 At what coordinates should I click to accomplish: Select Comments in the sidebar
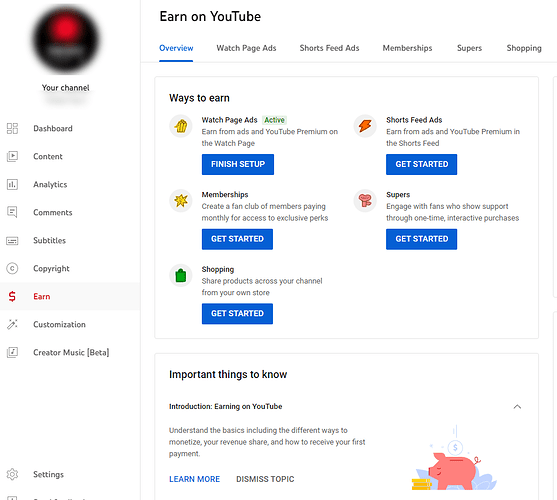click(x=53, y=212)
